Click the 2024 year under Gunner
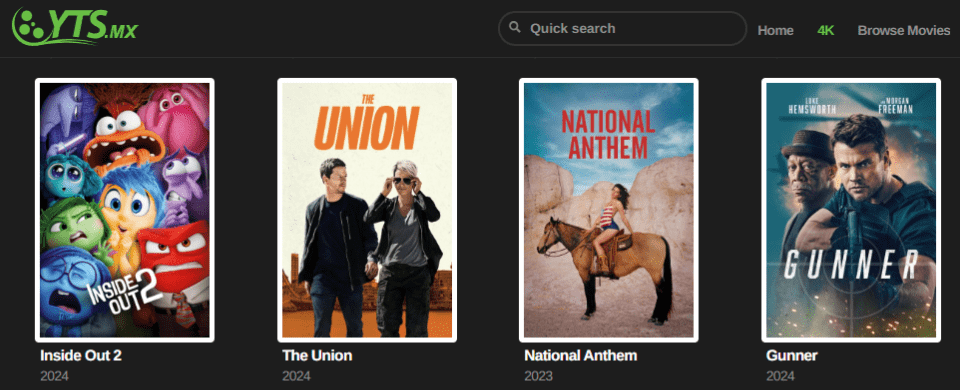The image size is (960, 390). pos(781,375)
